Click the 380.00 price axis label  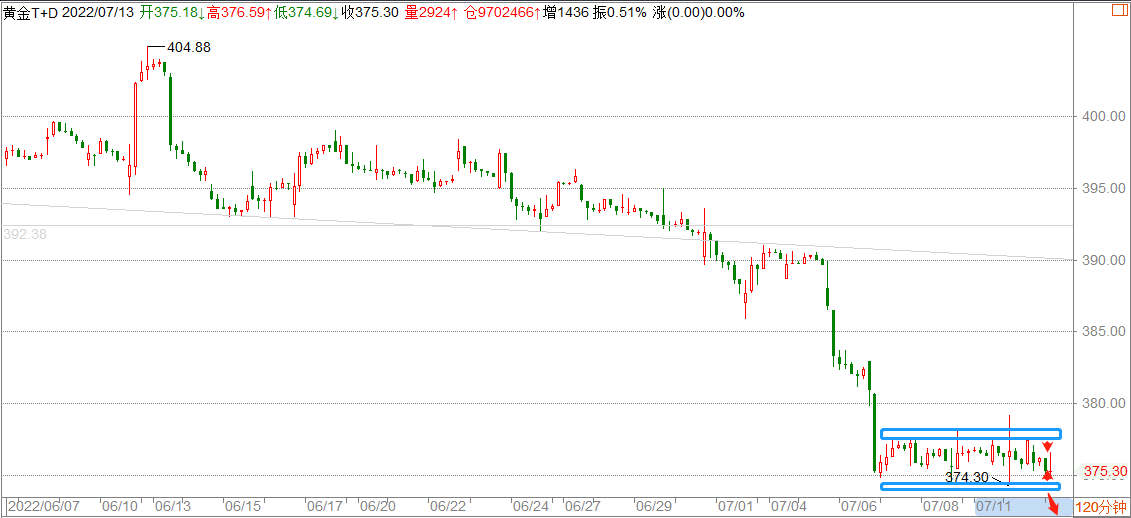(x=1105, y=403)
